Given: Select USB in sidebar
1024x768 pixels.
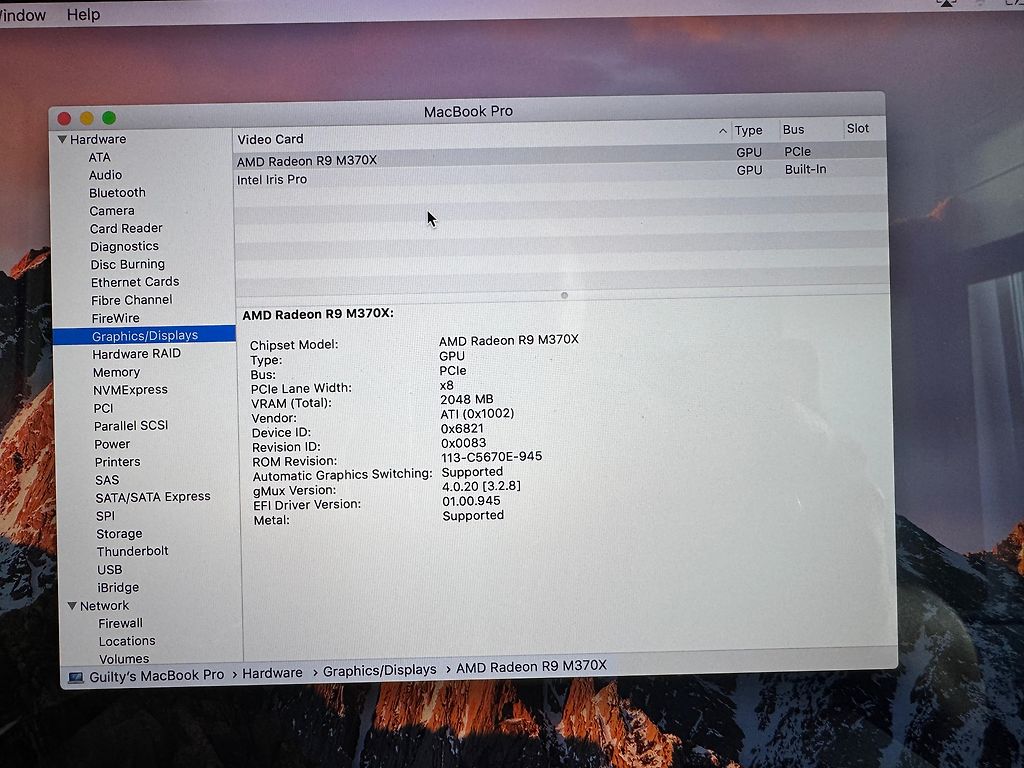Looking at the screenshot, I should point(109,569).
